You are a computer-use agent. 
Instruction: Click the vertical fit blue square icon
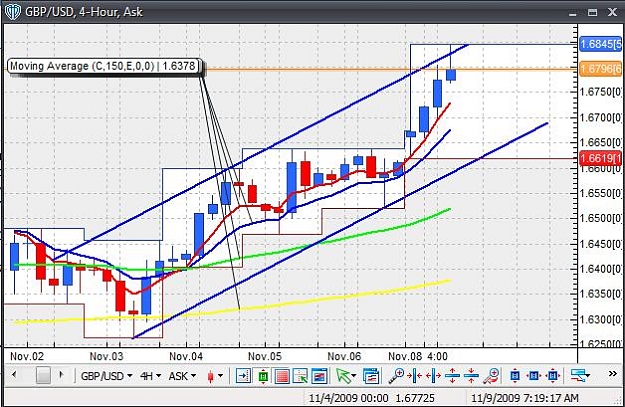pos(515,376)
